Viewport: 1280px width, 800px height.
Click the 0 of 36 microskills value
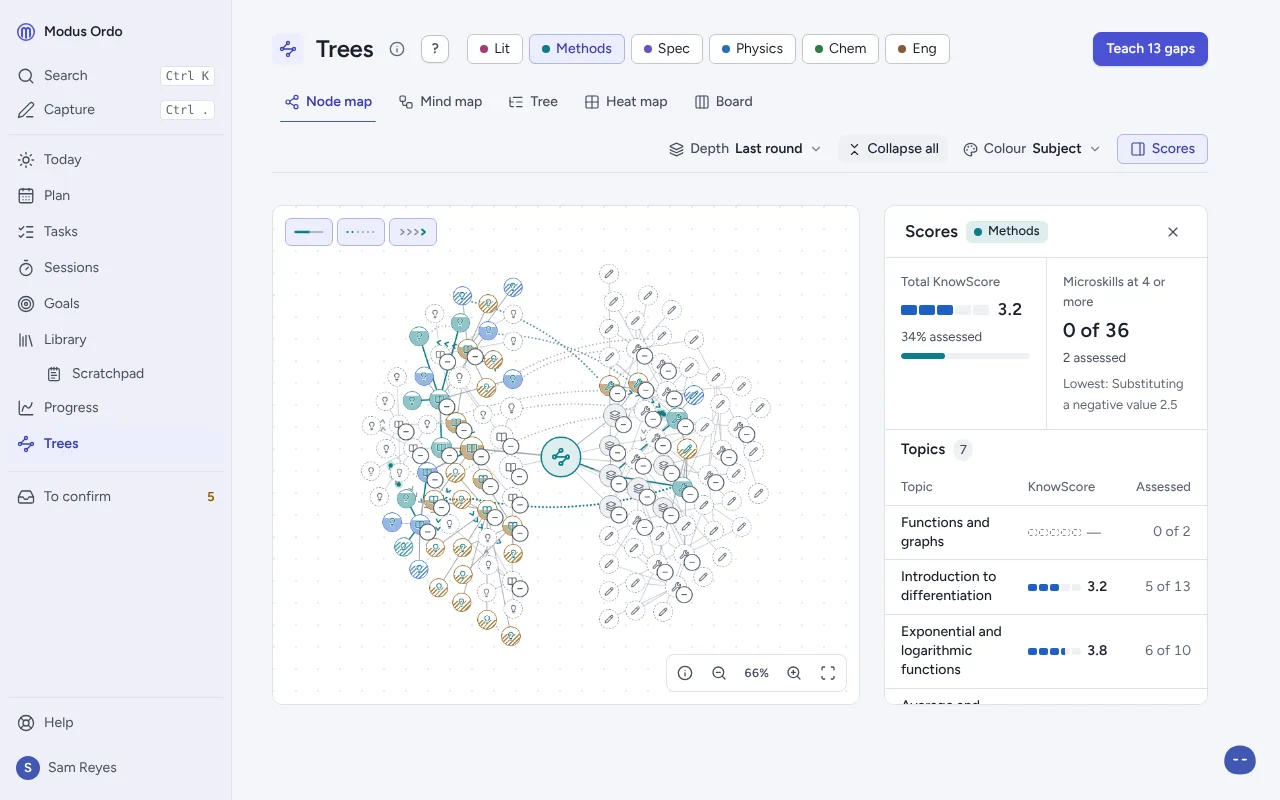pyautogui.click(x=1096, y=330)
